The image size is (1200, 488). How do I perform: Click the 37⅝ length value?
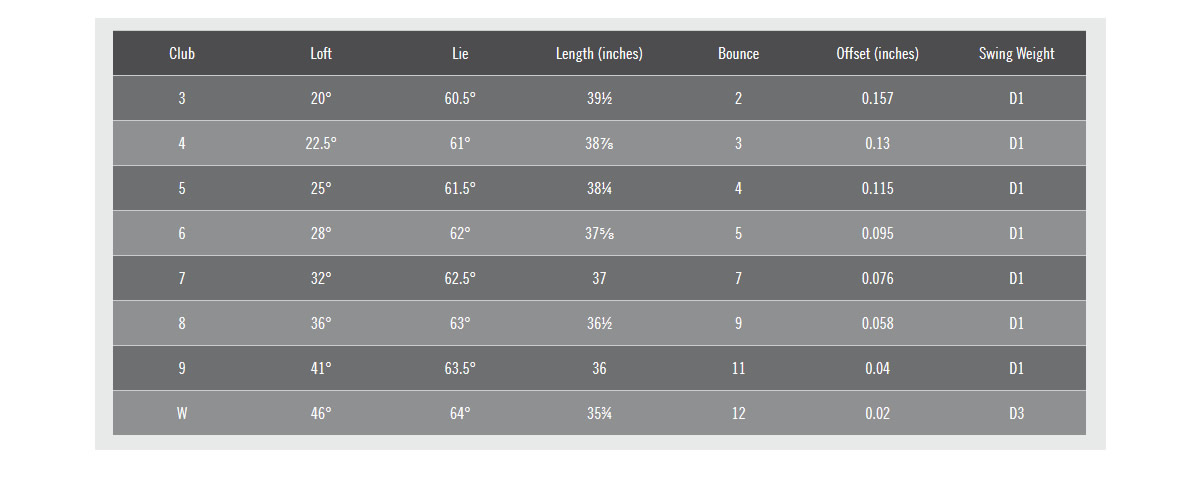pos(599,233)
